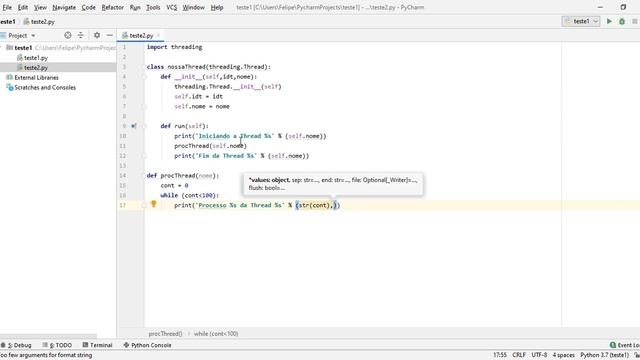Open the Python Console tool window

point(147,345)
